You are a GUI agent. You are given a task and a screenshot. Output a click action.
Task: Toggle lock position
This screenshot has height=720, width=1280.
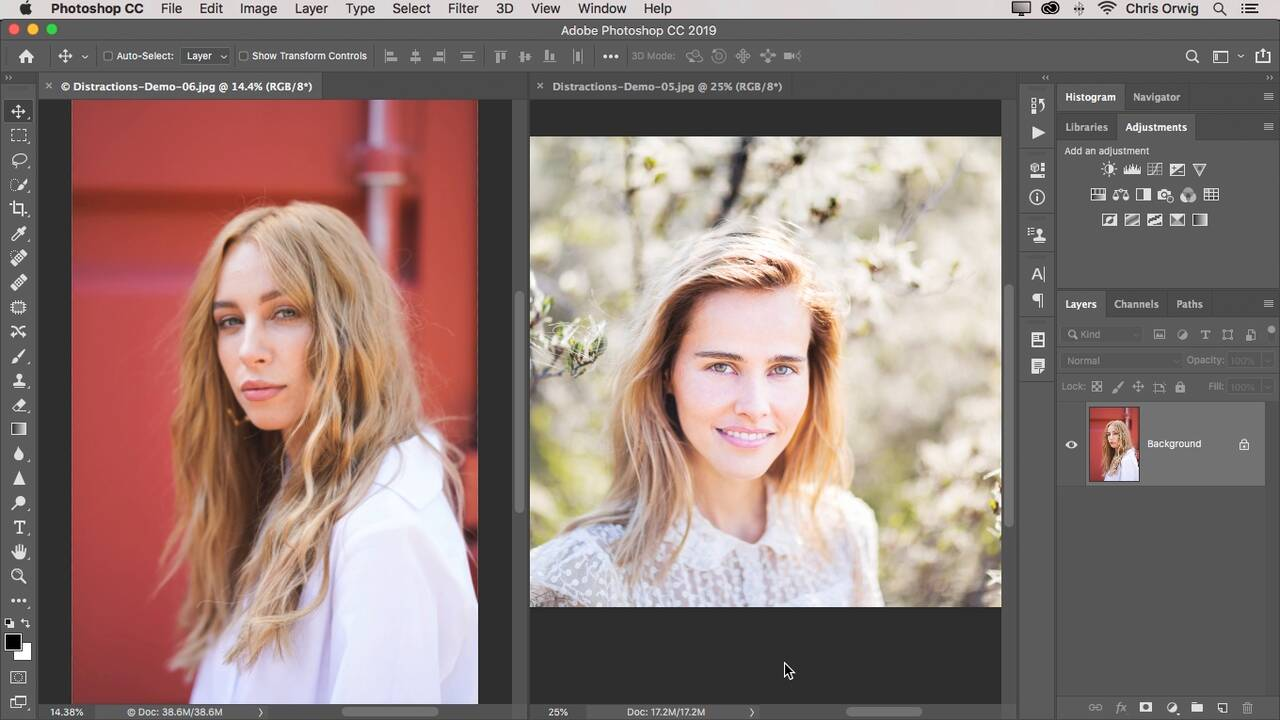click(x=1139, y=387)
